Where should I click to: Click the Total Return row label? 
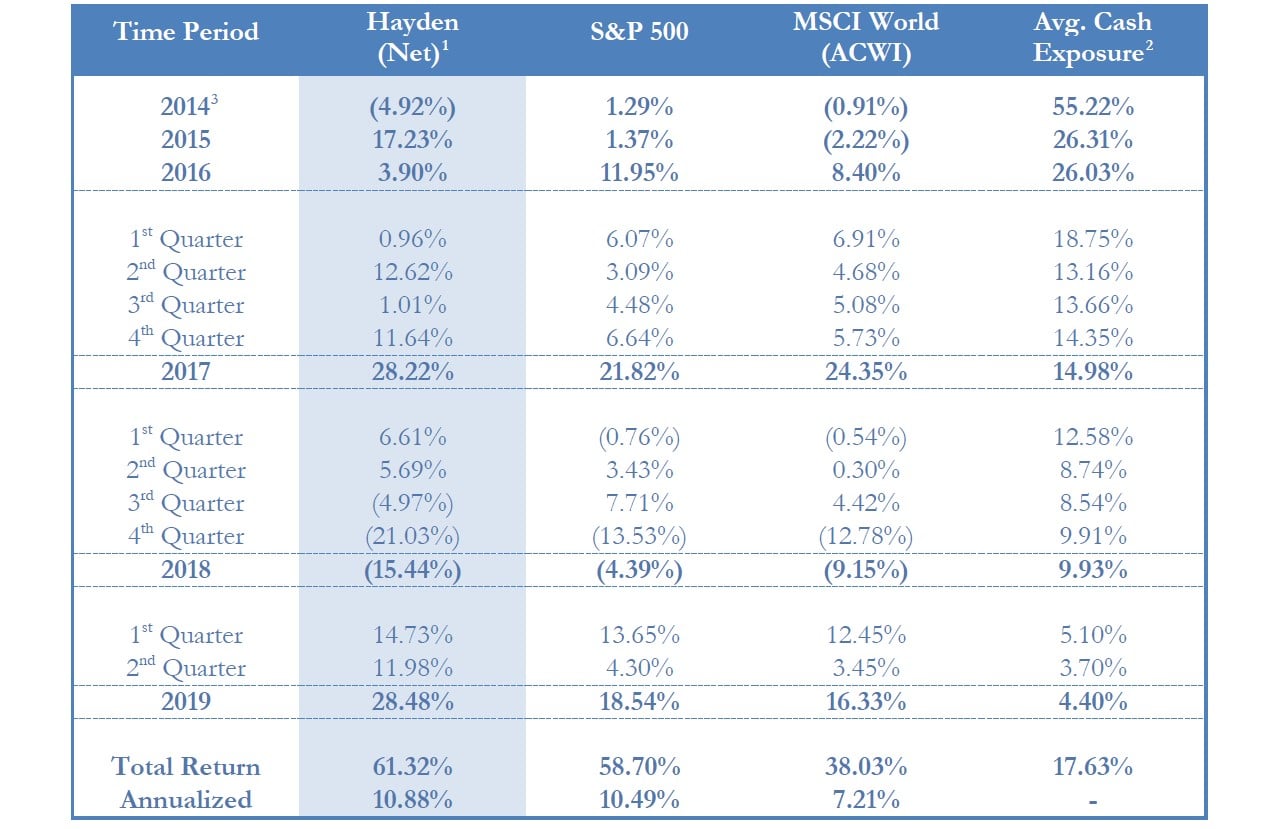(186, 767)
